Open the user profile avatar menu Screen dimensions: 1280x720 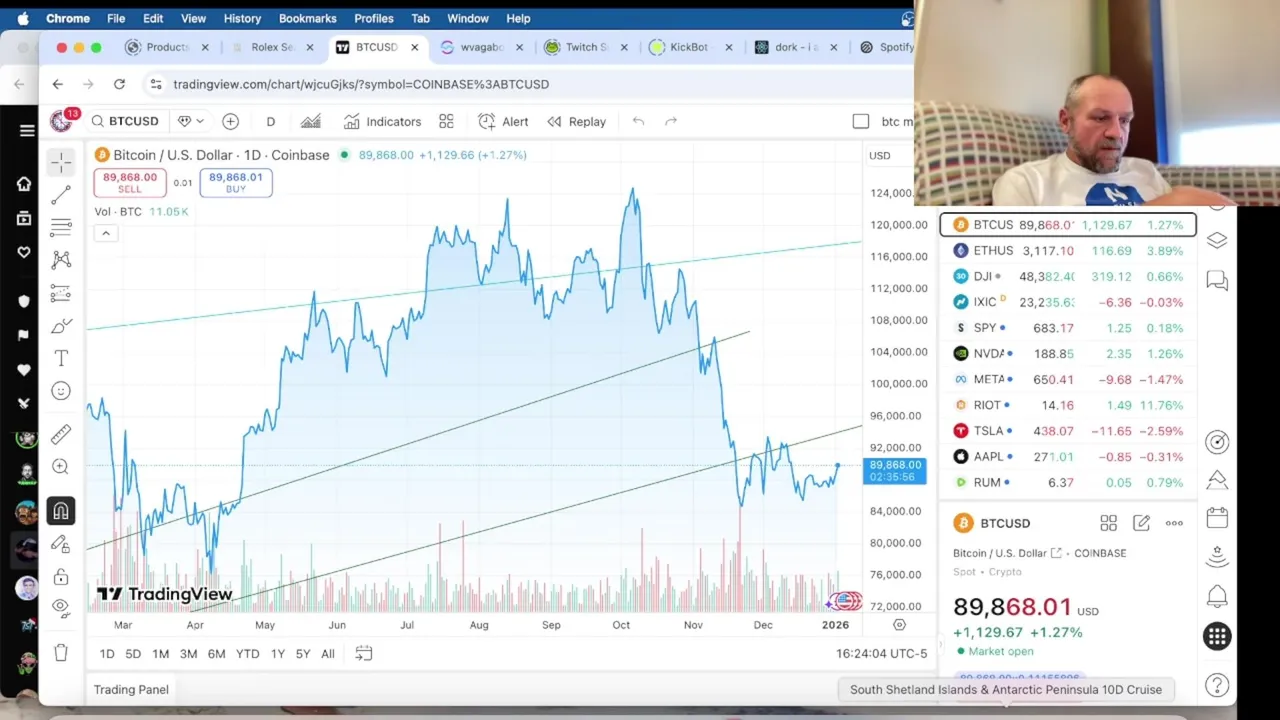coord(61,121)
